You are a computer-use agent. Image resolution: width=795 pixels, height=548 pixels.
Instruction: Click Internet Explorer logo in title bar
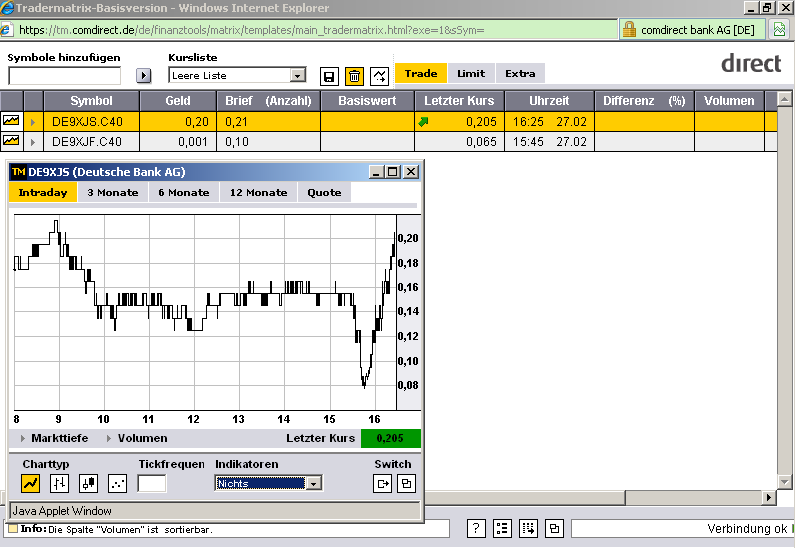(7, 8)
